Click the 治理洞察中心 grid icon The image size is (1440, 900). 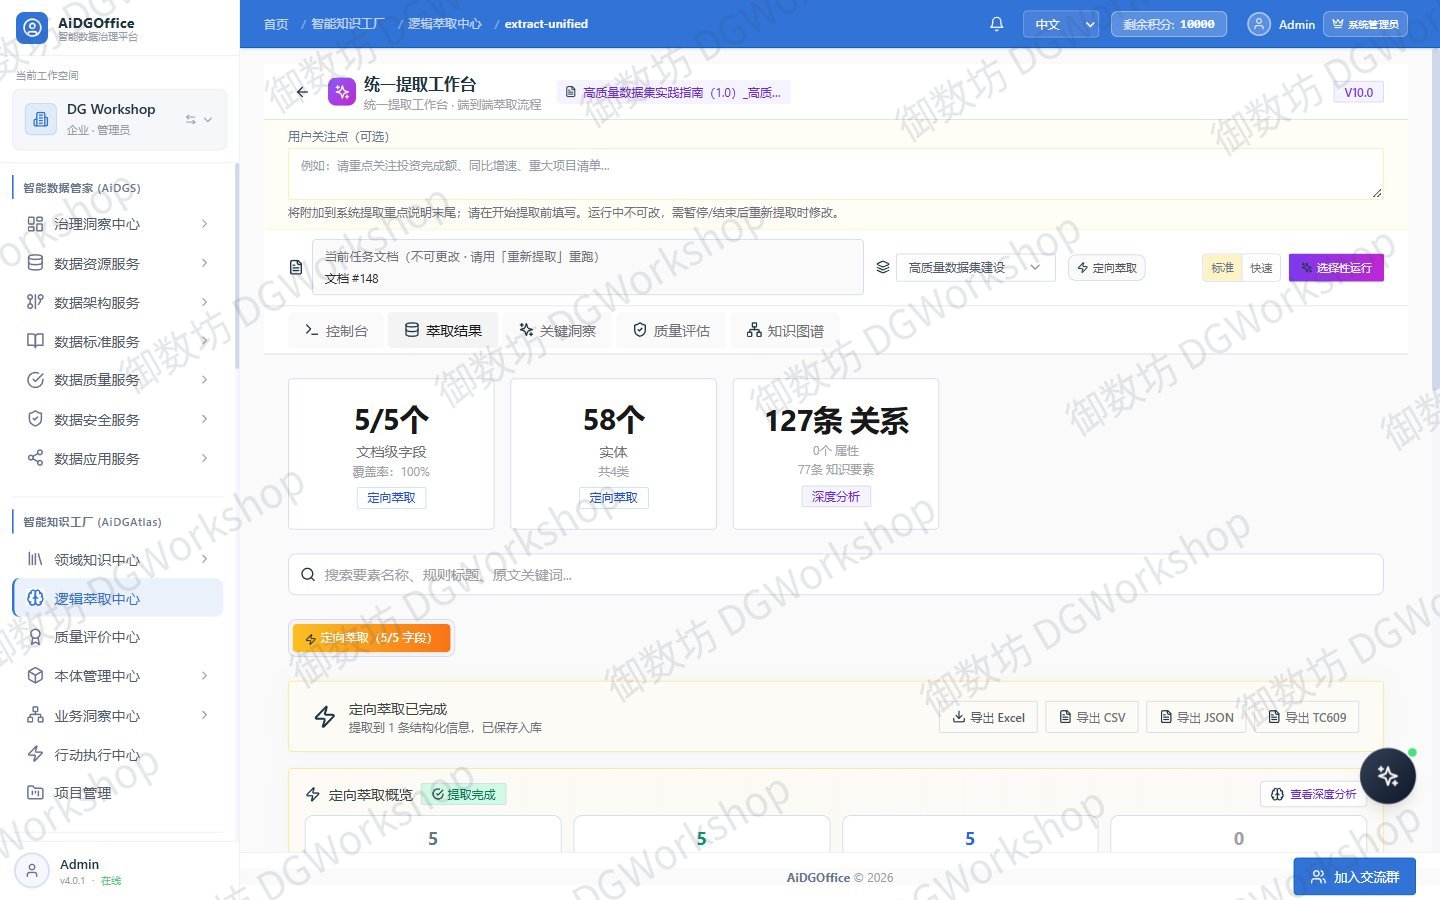(x=35, y=224)
